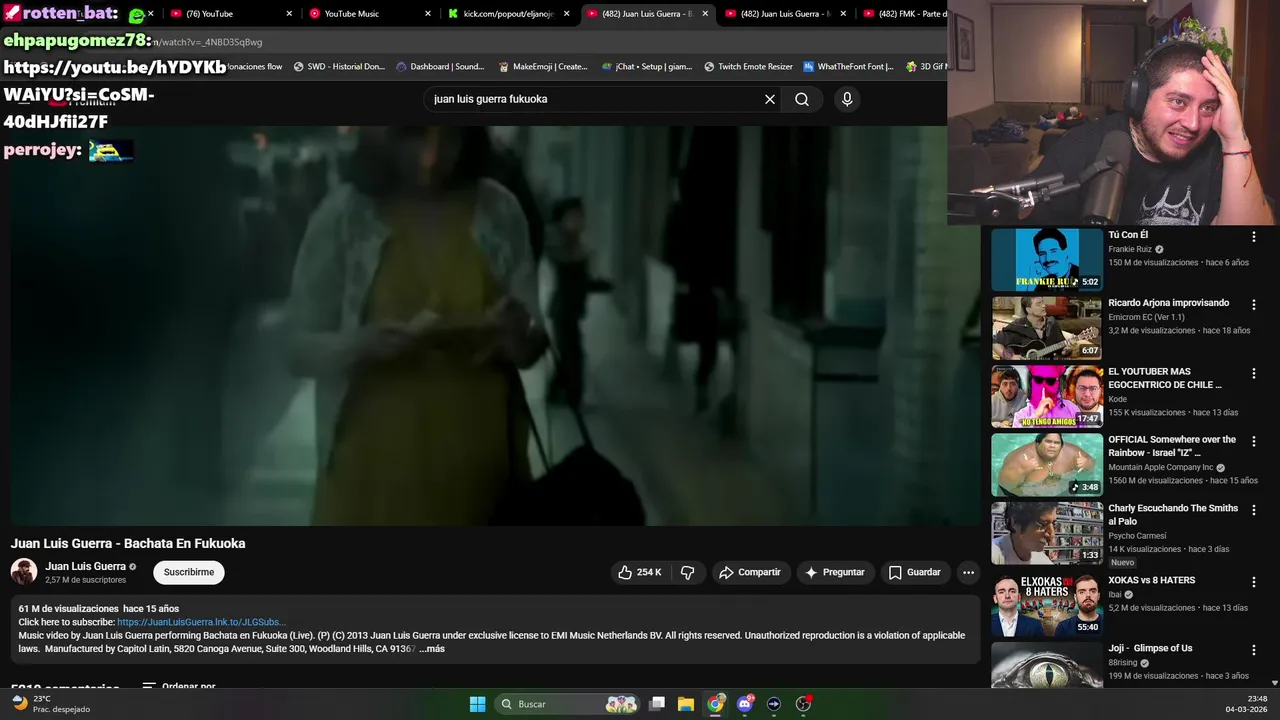Open Task View on taskbar
1280x720 pixels.
[657, 704]
